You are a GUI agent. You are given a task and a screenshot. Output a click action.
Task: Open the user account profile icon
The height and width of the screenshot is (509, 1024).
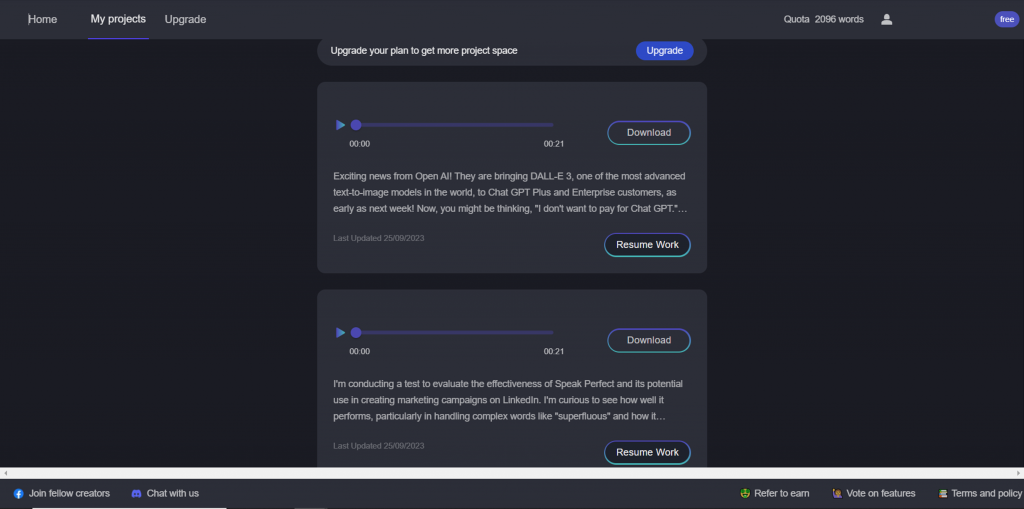886,19
